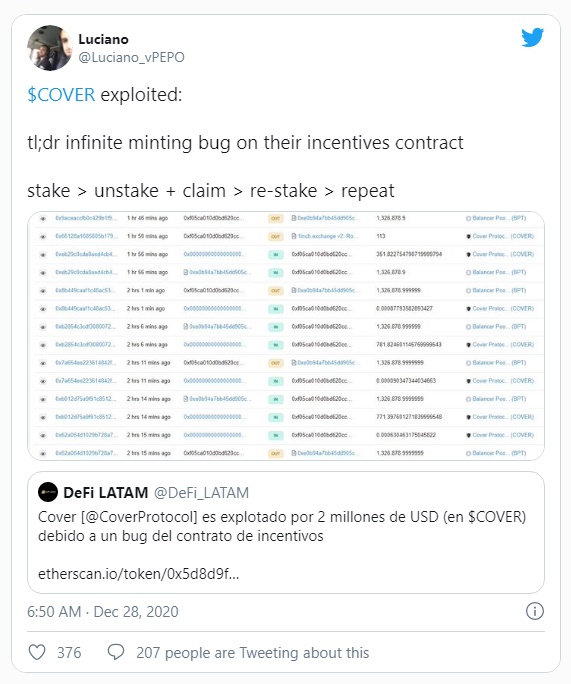The width and height of the screenshot is (571, 684).
Task: Click the eye icon in first transaction row
Action: (43, 218)
